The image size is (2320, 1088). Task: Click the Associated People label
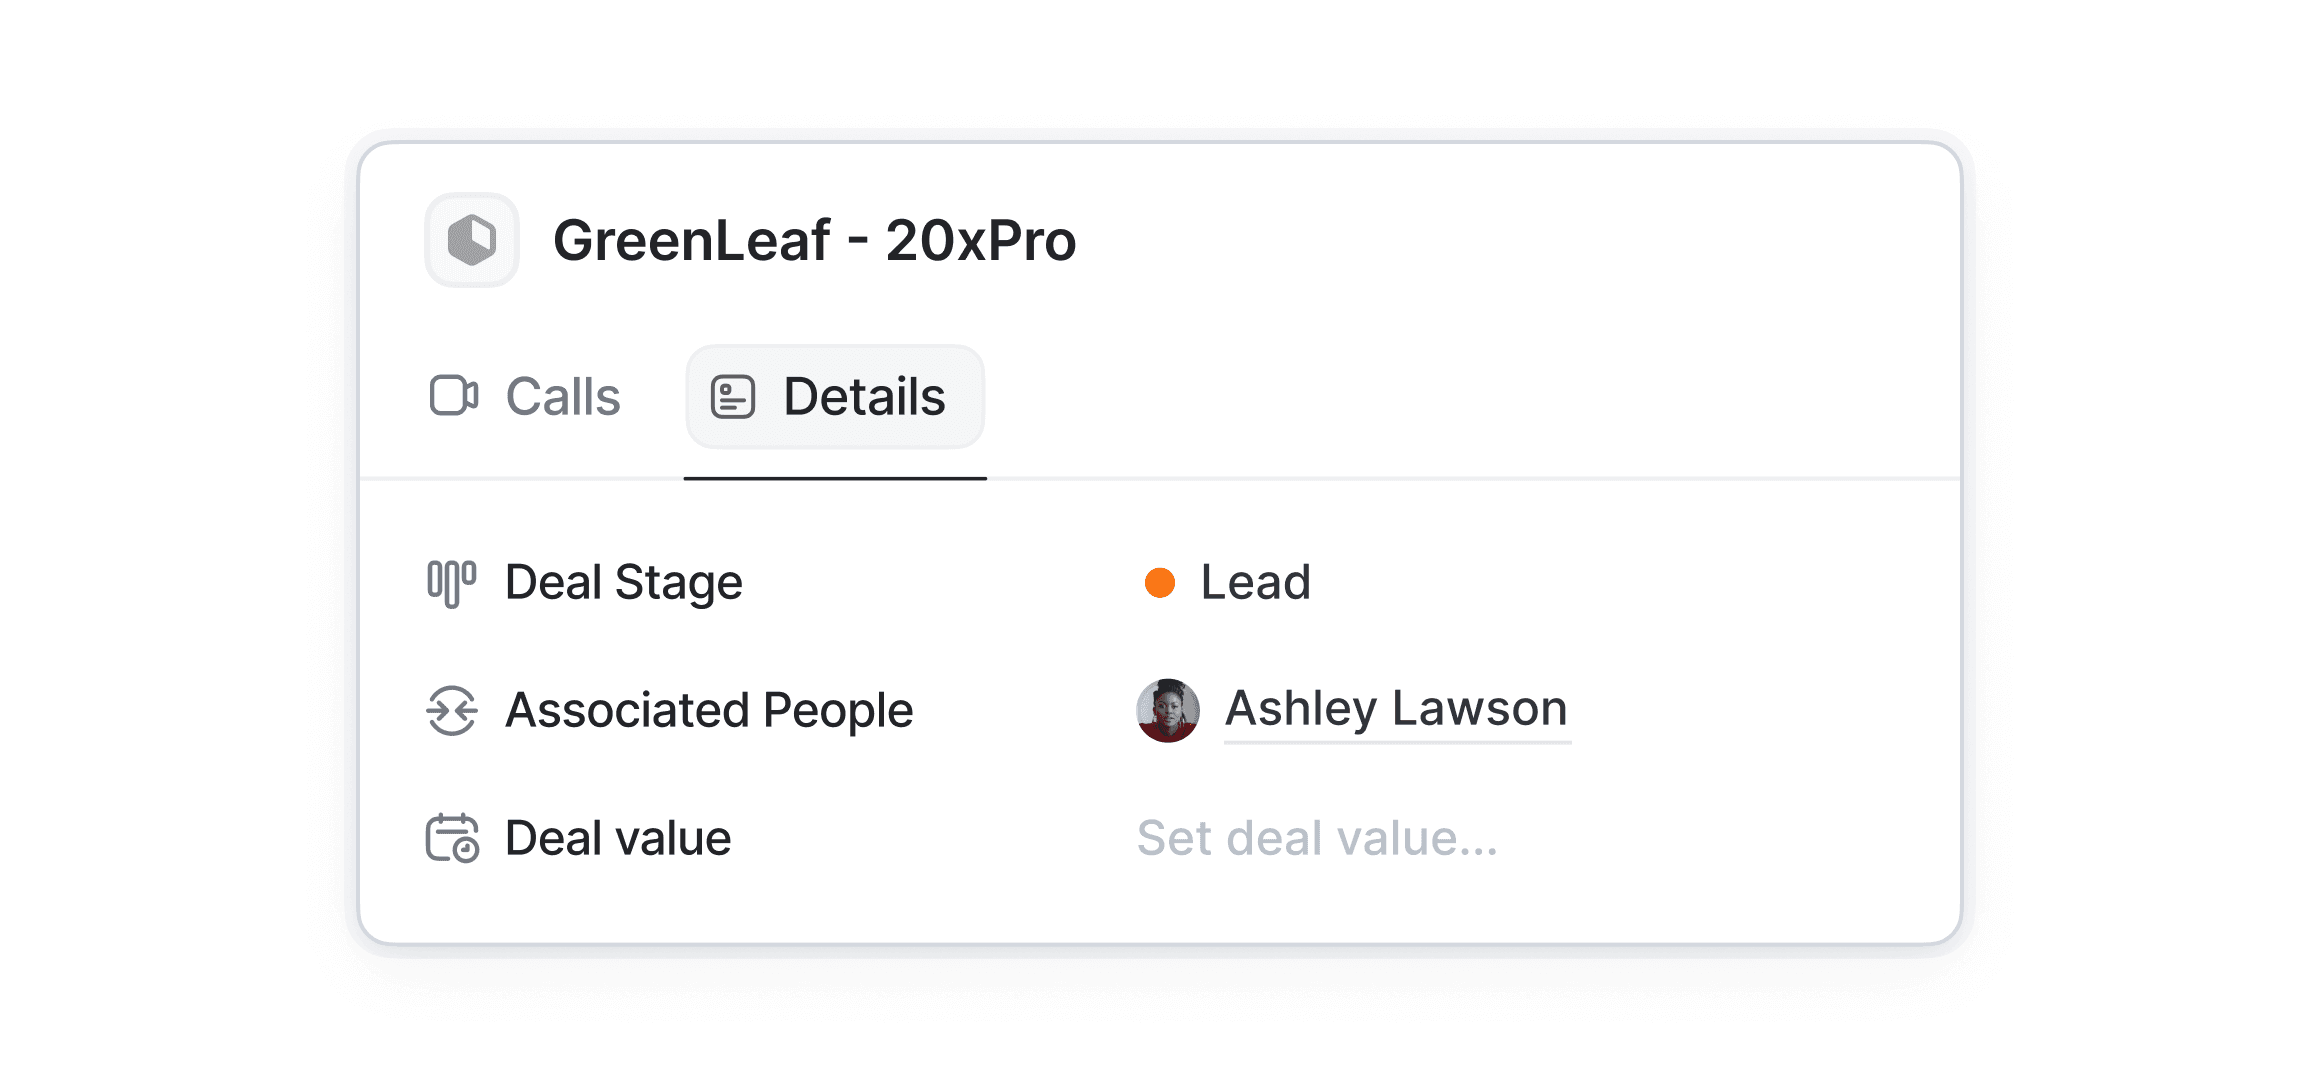709,711
